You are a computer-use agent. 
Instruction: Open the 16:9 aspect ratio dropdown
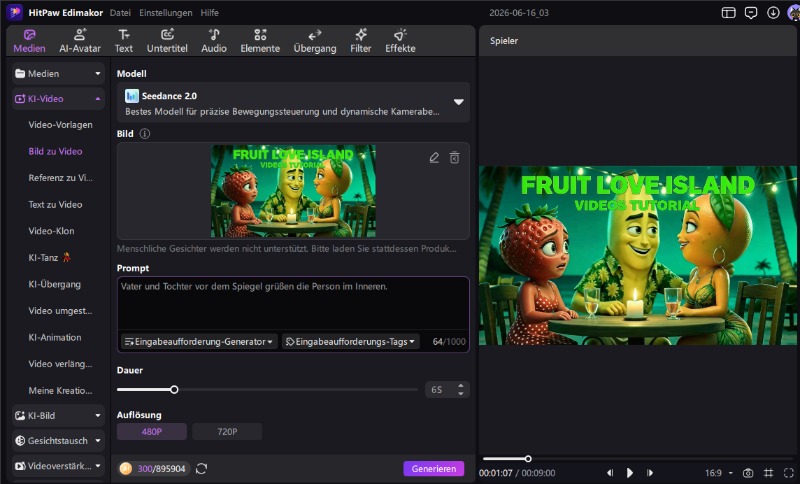(x=719, y=473)
